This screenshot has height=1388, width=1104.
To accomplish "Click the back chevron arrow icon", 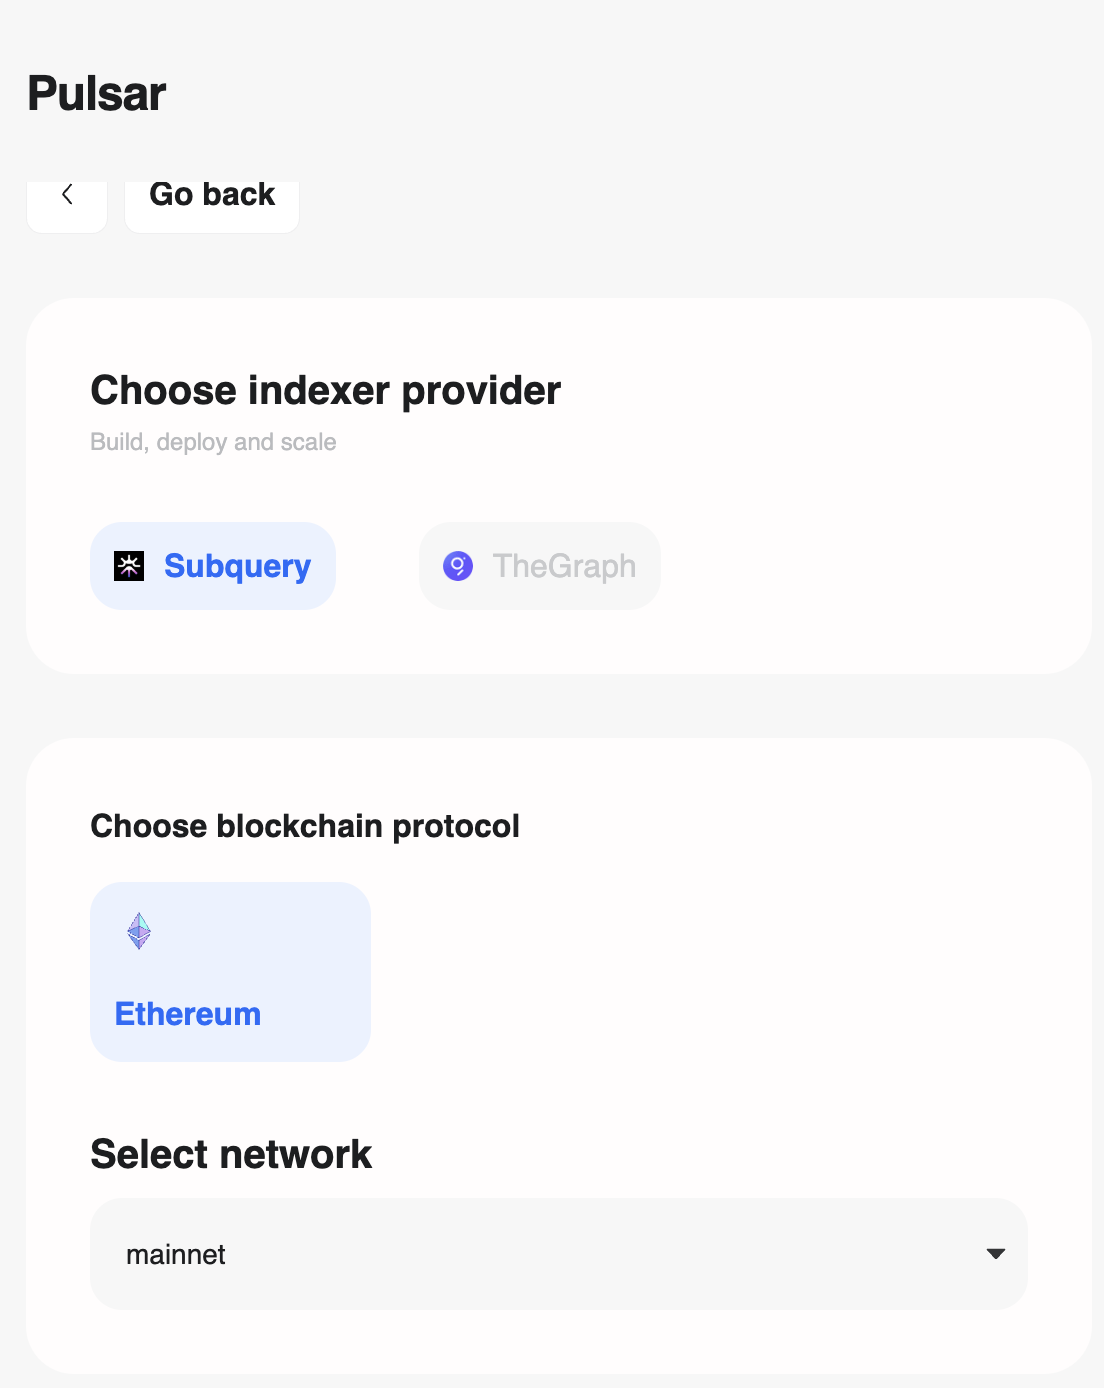I will (67, 193).
